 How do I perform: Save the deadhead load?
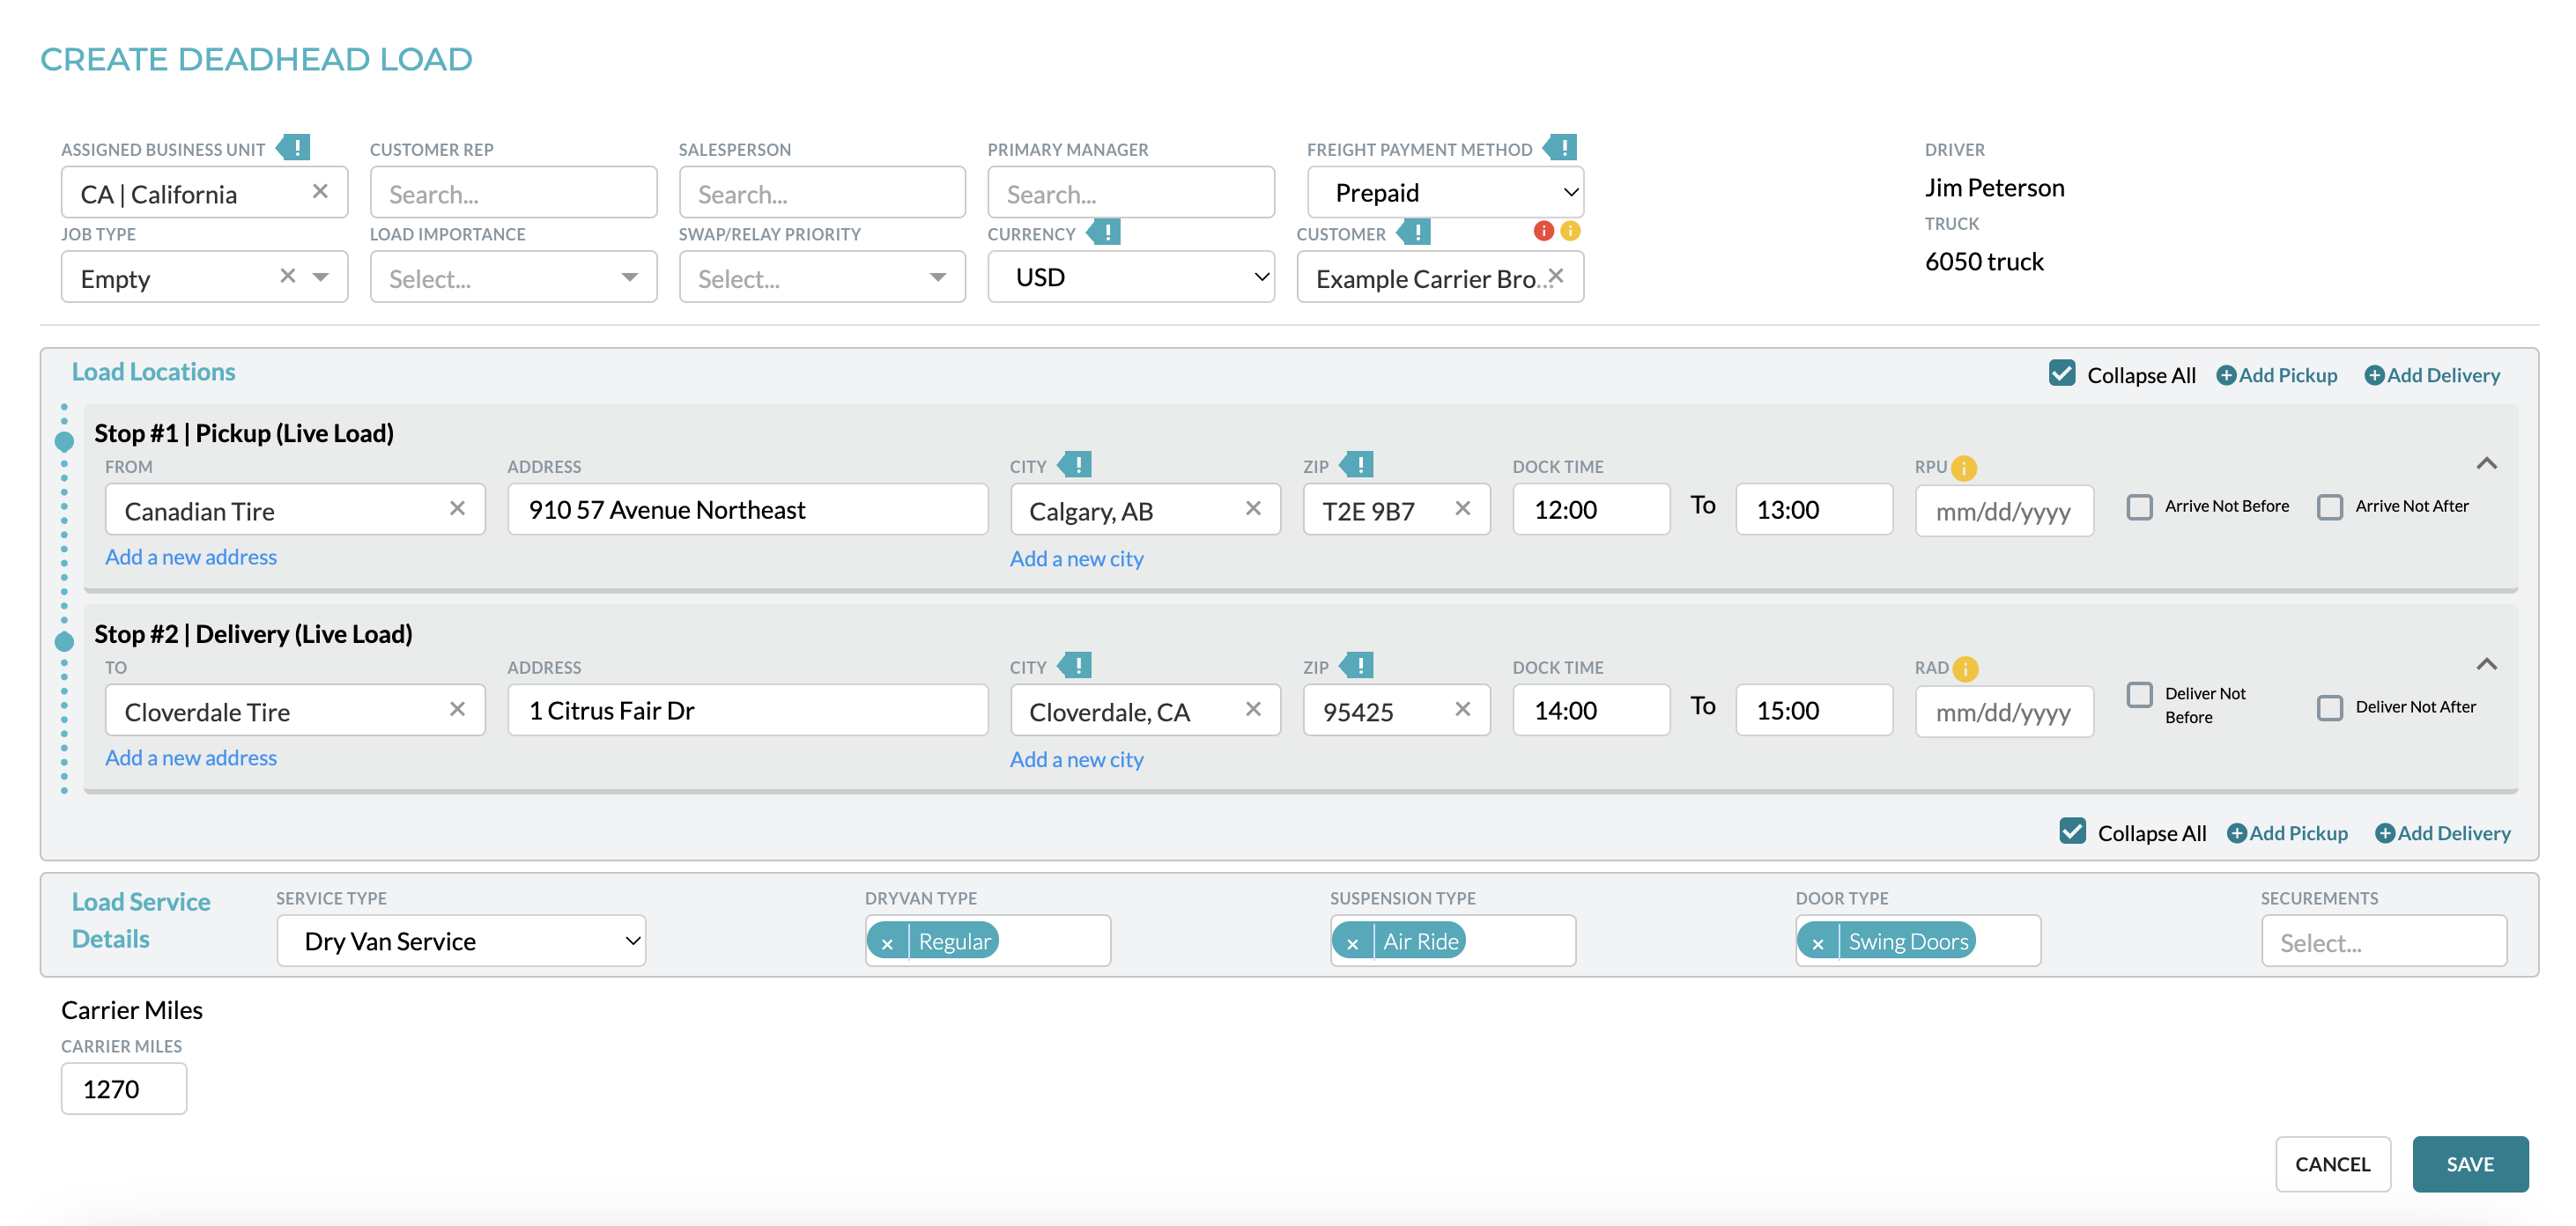pos(2469,1164)
